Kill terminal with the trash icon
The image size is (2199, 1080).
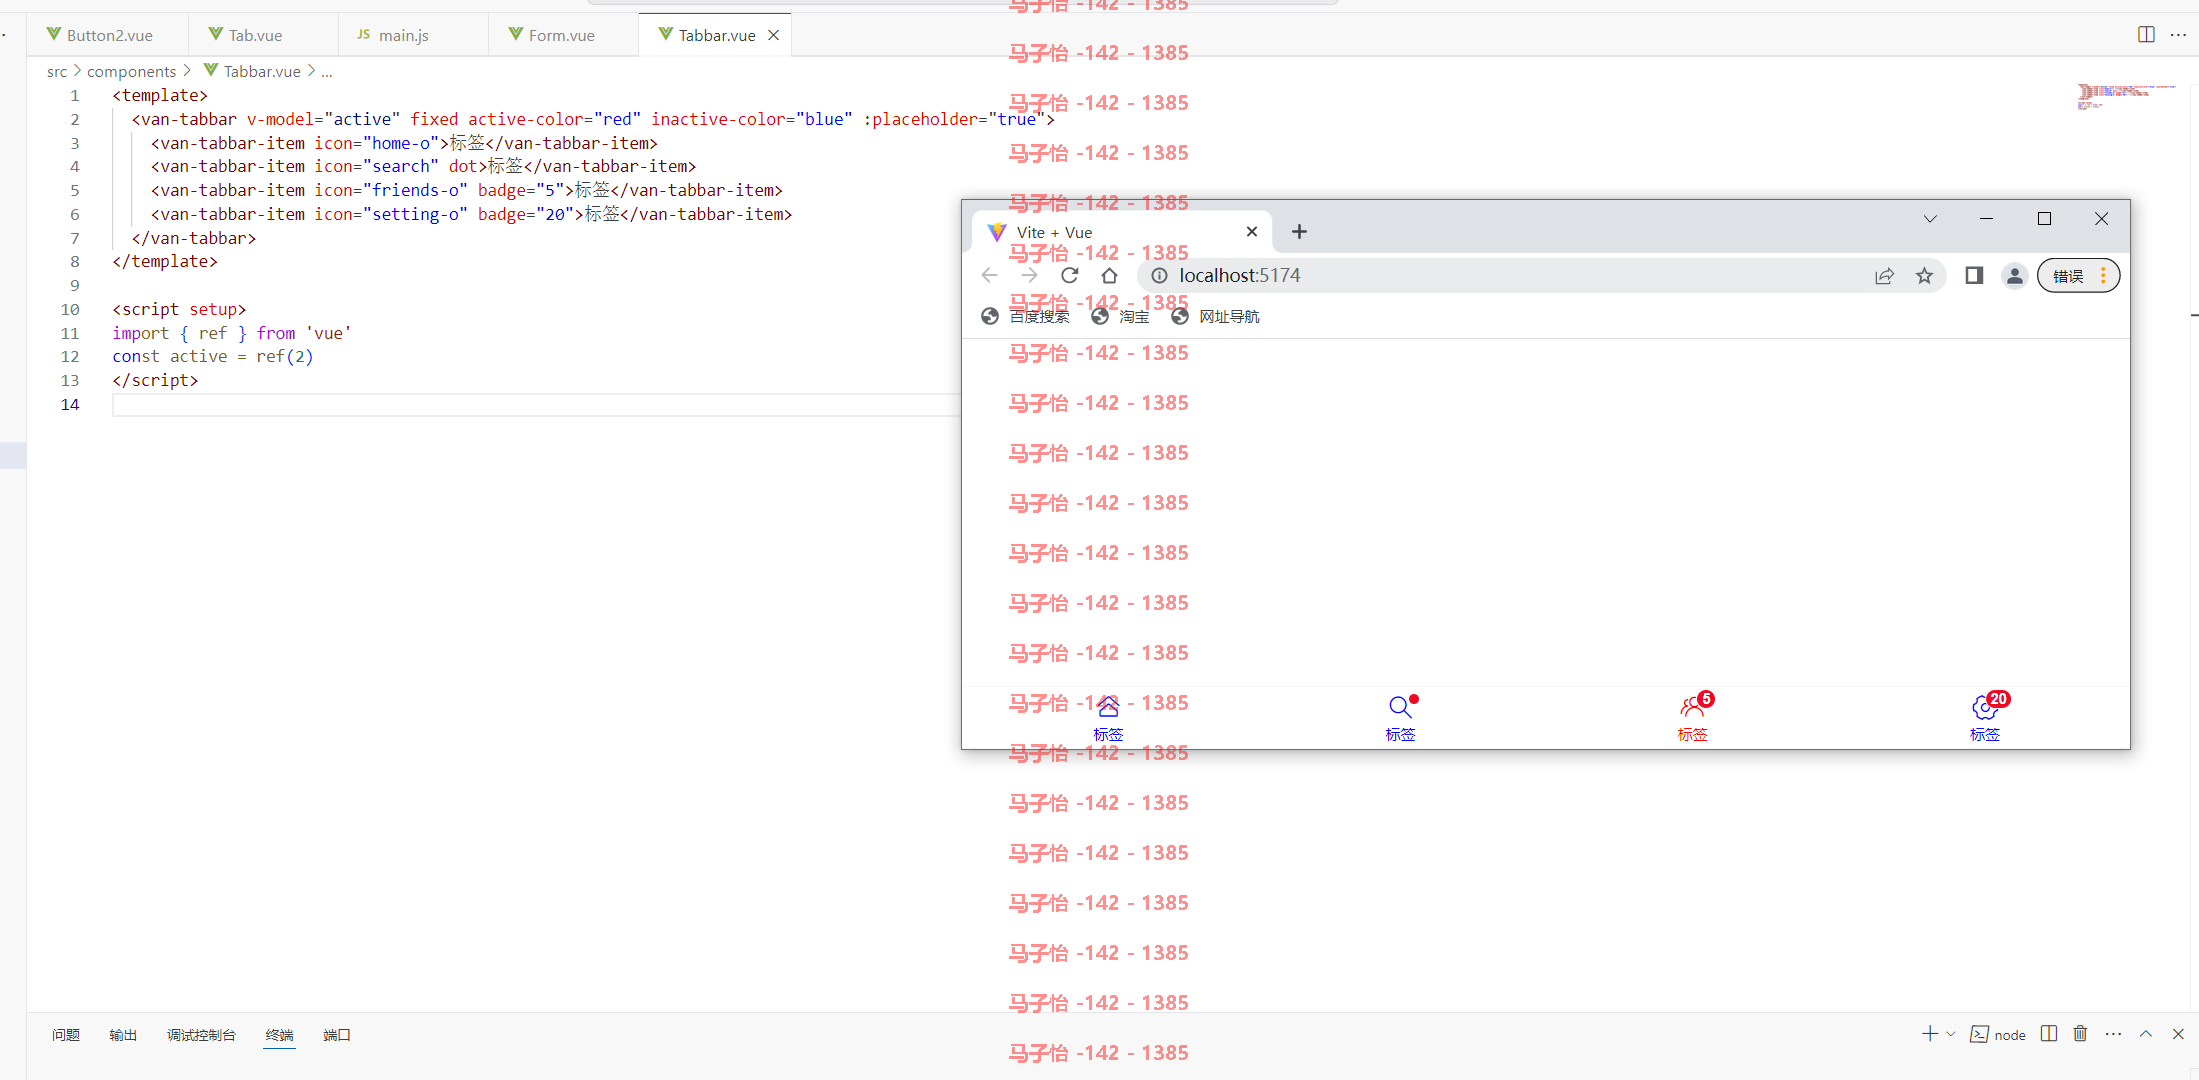[x=2080, y=1034]
